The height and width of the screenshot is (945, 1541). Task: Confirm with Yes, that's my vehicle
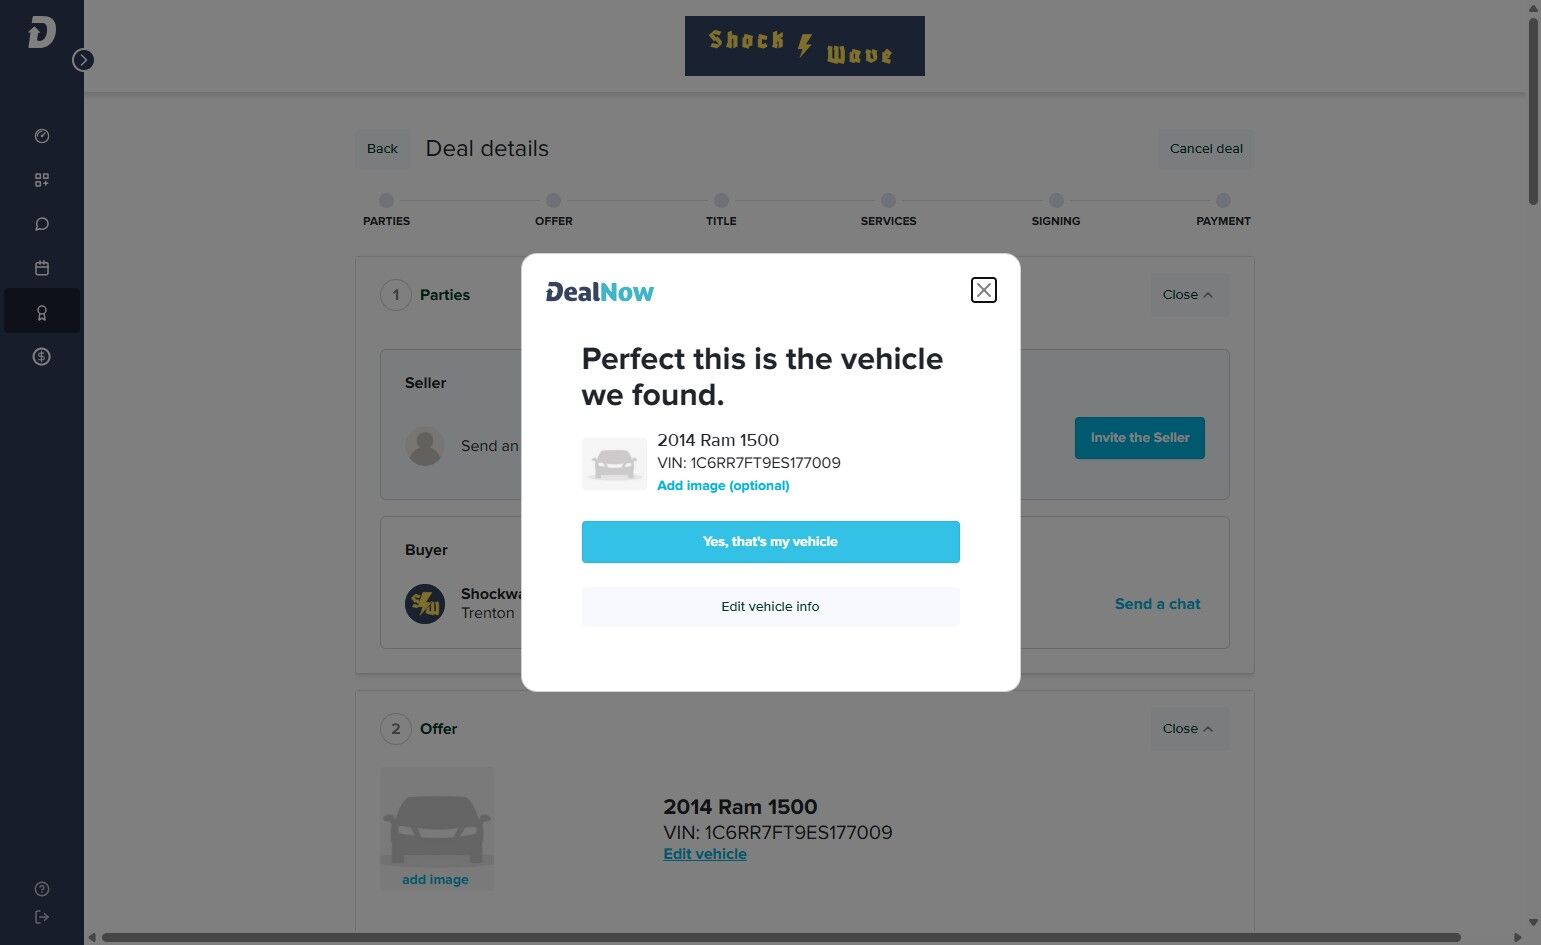click(x=770, y=542)
